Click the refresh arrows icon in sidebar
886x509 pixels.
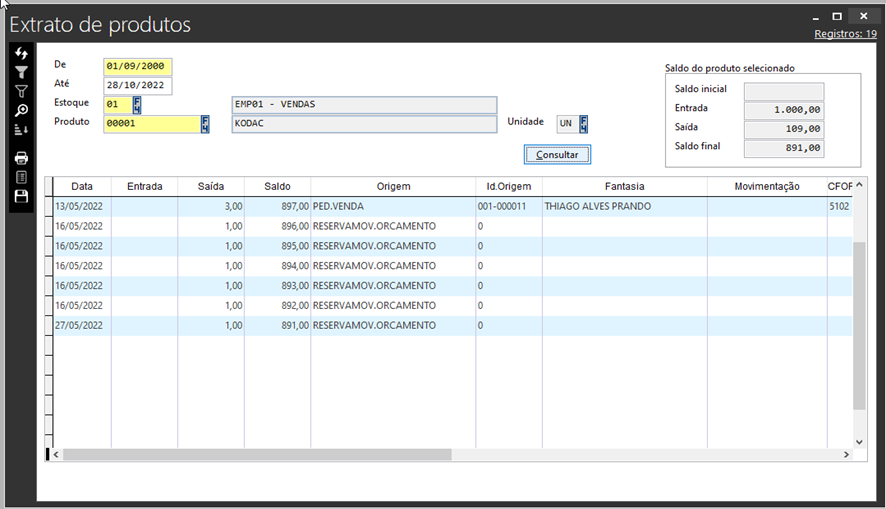pyautogui.click(x=21, y=53)
